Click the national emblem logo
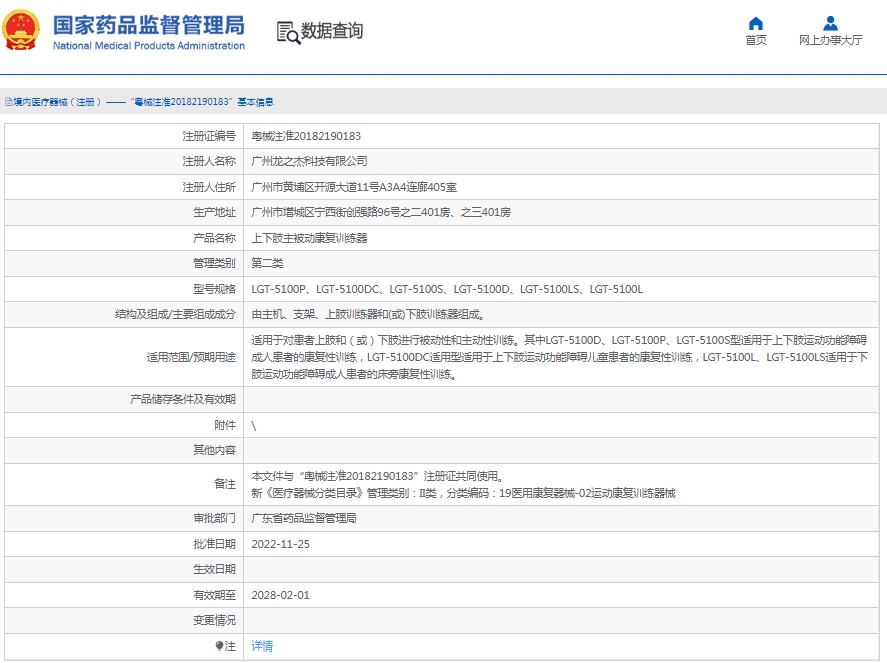This screenshot has height=663, width=887. [21, 31]
